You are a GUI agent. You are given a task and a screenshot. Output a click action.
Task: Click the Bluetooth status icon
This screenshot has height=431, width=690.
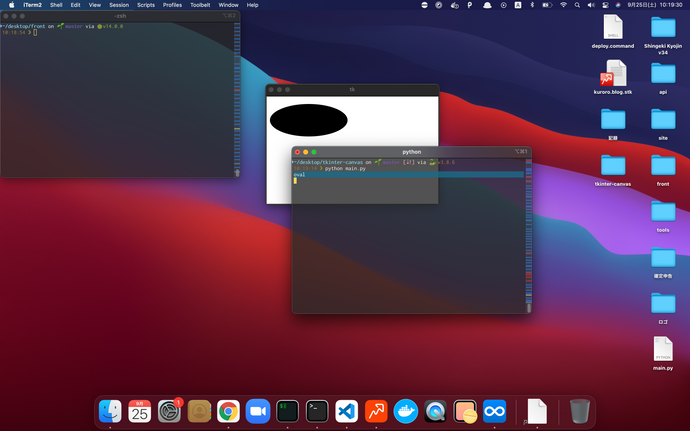click(532, 5)
